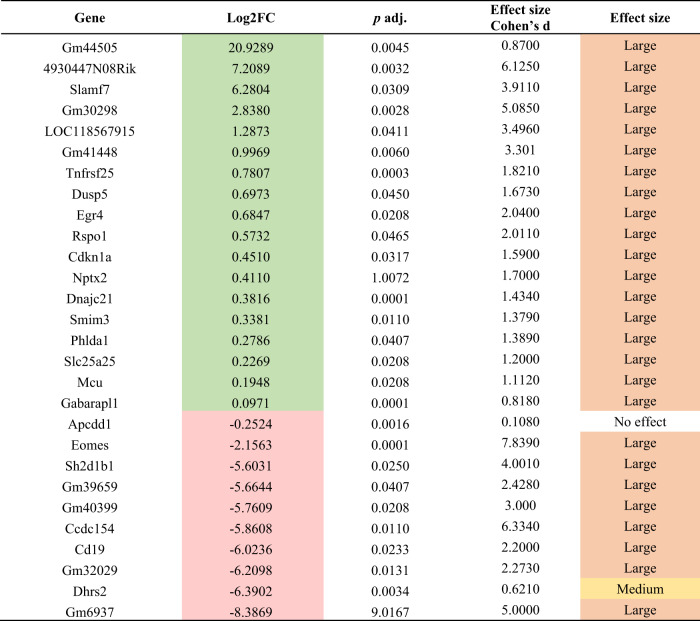Select the Log2FC value -0.2524
Viewport: 700px width, 621px height.
pyautogui.click(x=252, y=421)
